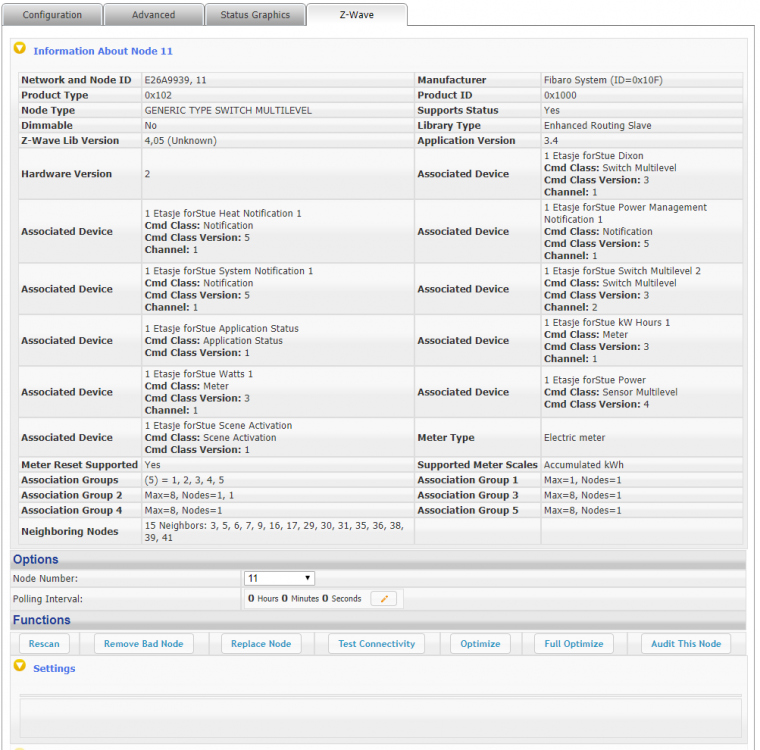Click the pencil edit icon for Polling Interval
Viewport: 760px width, 750px height.
[383, 598]
